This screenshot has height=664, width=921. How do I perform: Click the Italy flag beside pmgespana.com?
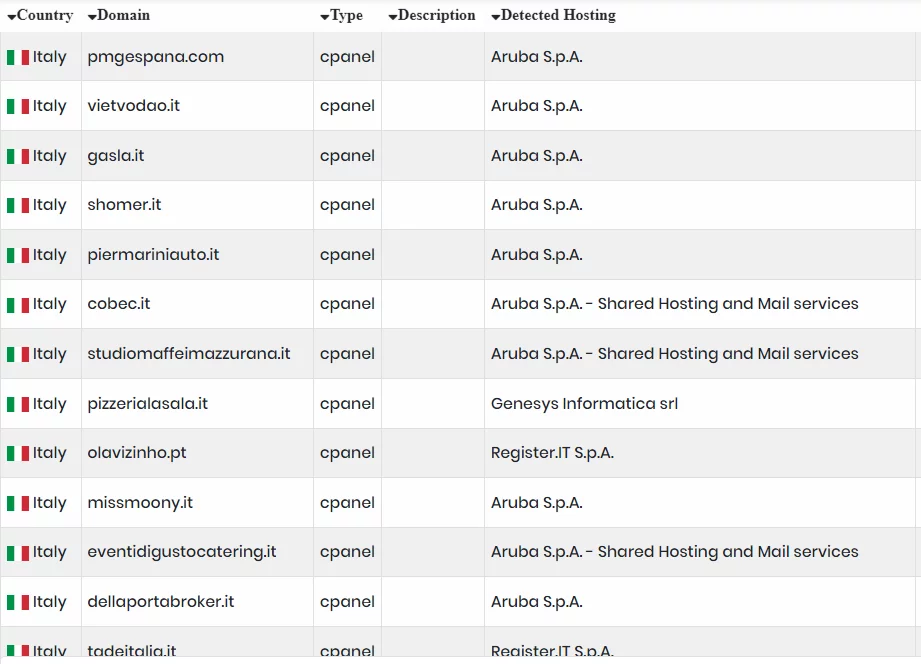click(x=18, y=57)
